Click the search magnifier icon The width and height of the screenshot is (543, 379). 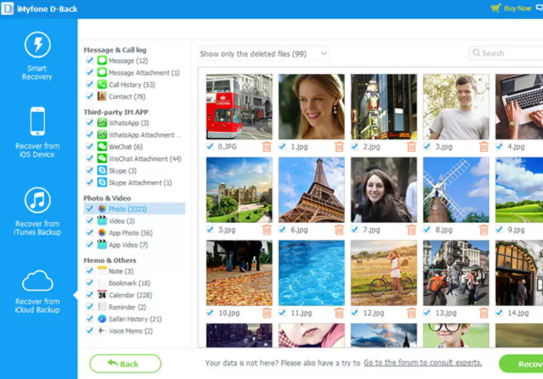[x=476, y=53]
